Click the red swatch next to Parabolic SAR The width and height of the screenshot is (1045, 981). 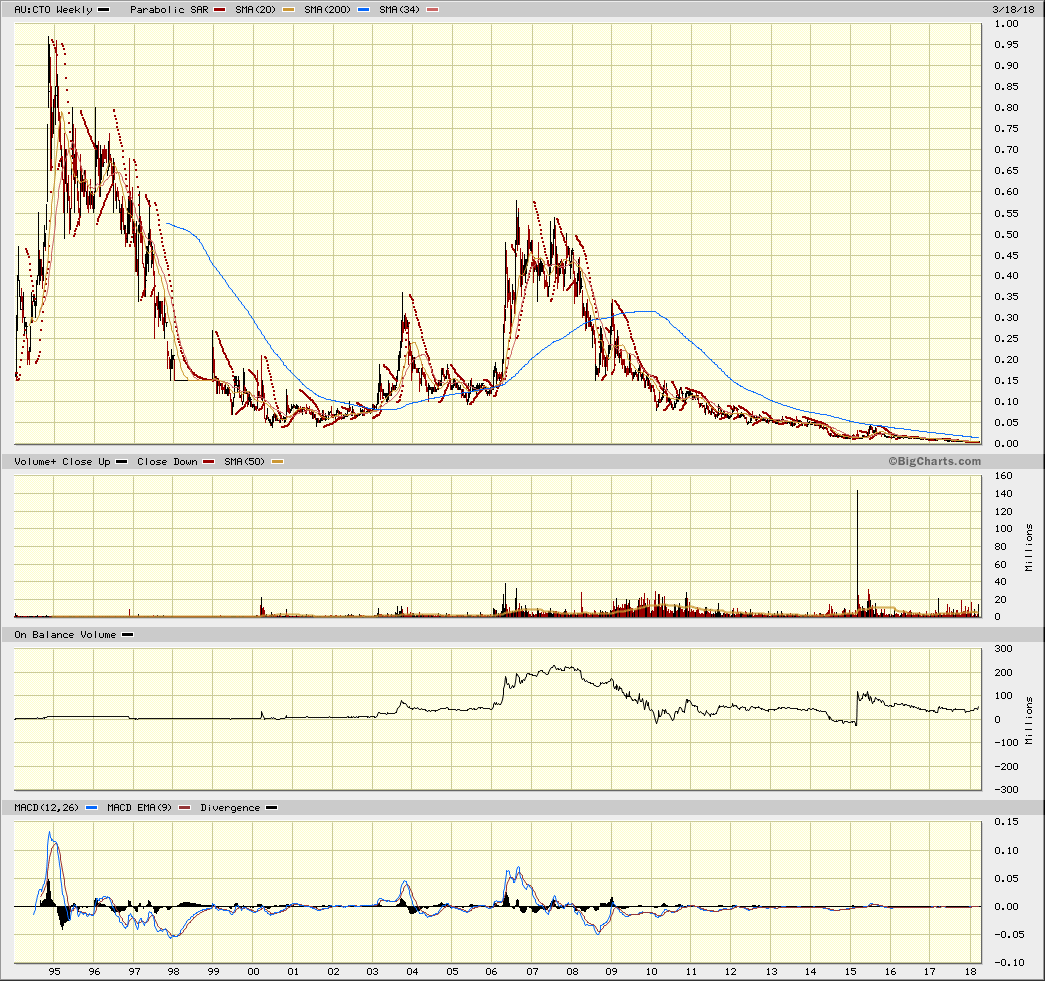pos(219,10)
